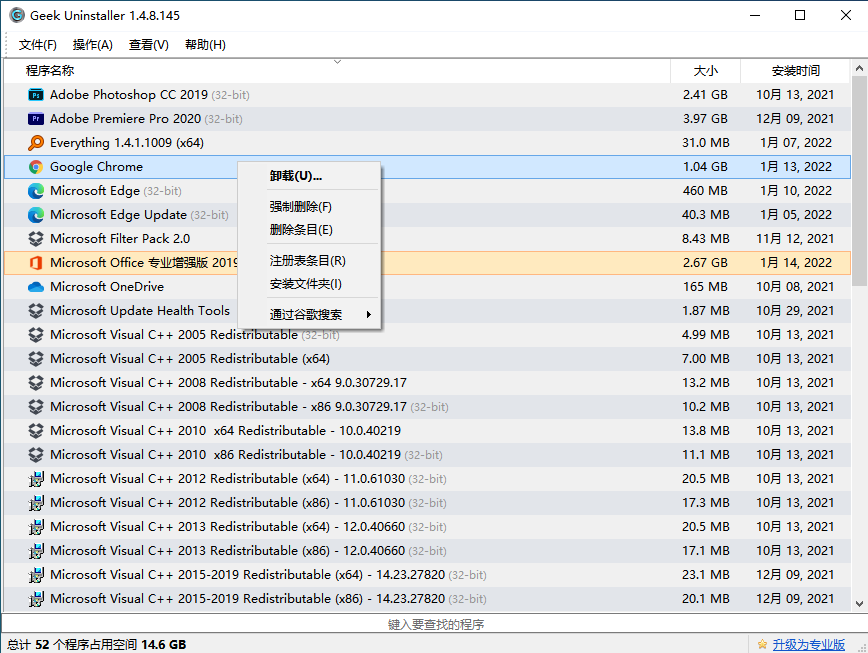This screenshot has height=653, width=868.
Task: Click icon of Visual C++ 2010 x86 Redistributable
Action: (x=36, y=455)
